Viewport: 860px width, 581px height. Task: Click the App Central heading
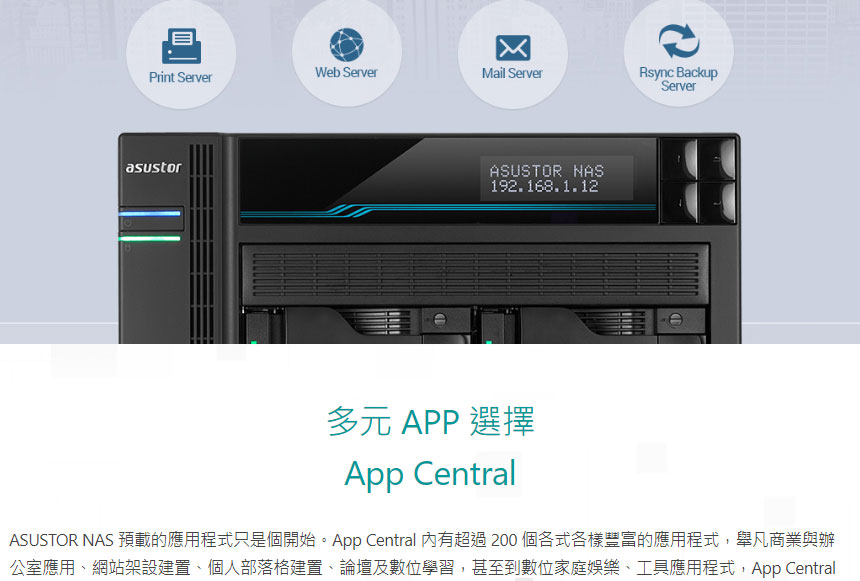click(430, 474)
